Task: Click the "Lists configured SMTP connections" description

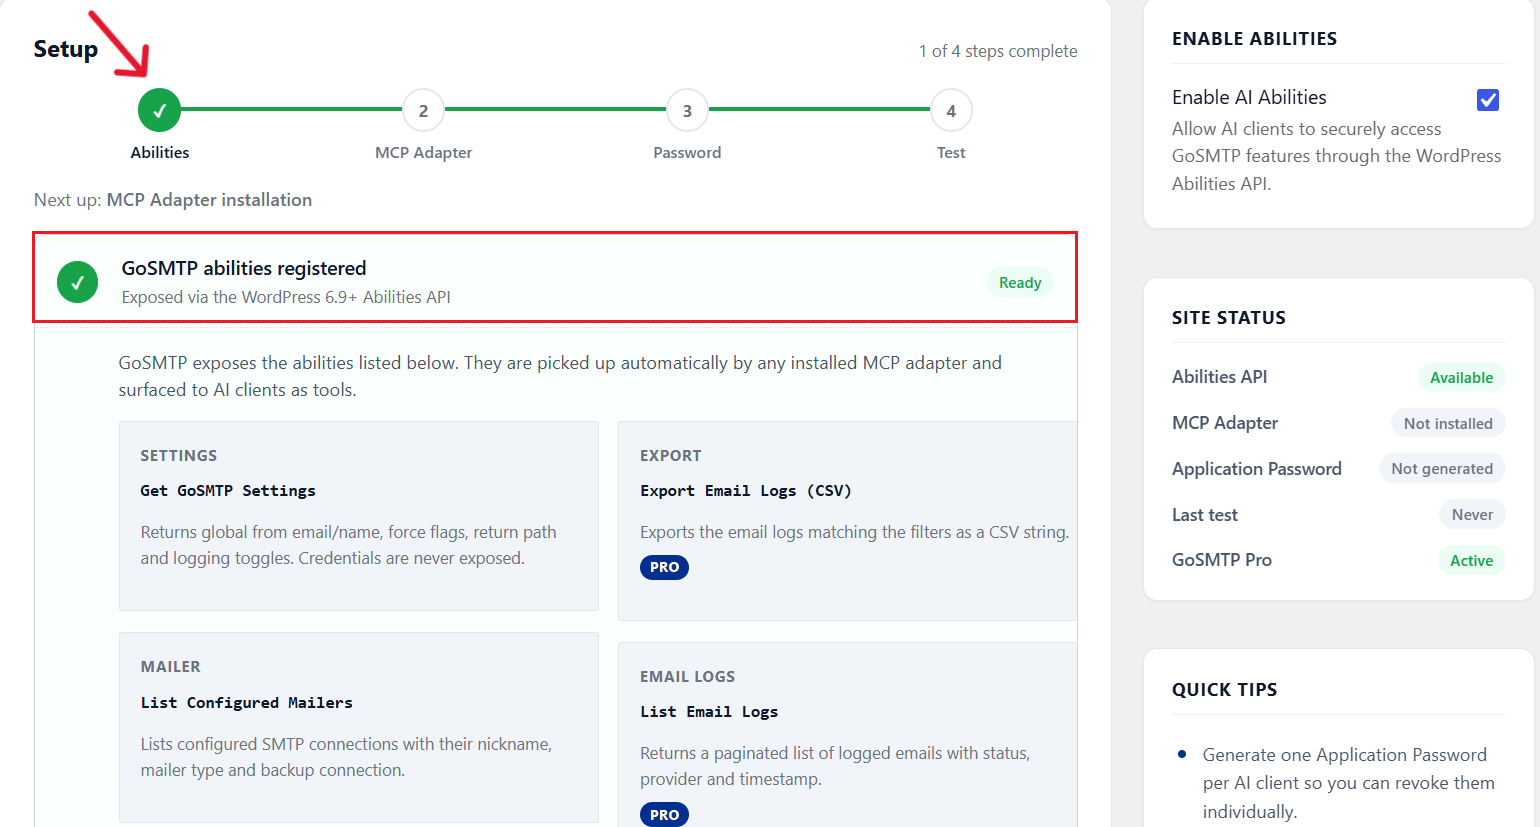Action: [x=346, y=757]
